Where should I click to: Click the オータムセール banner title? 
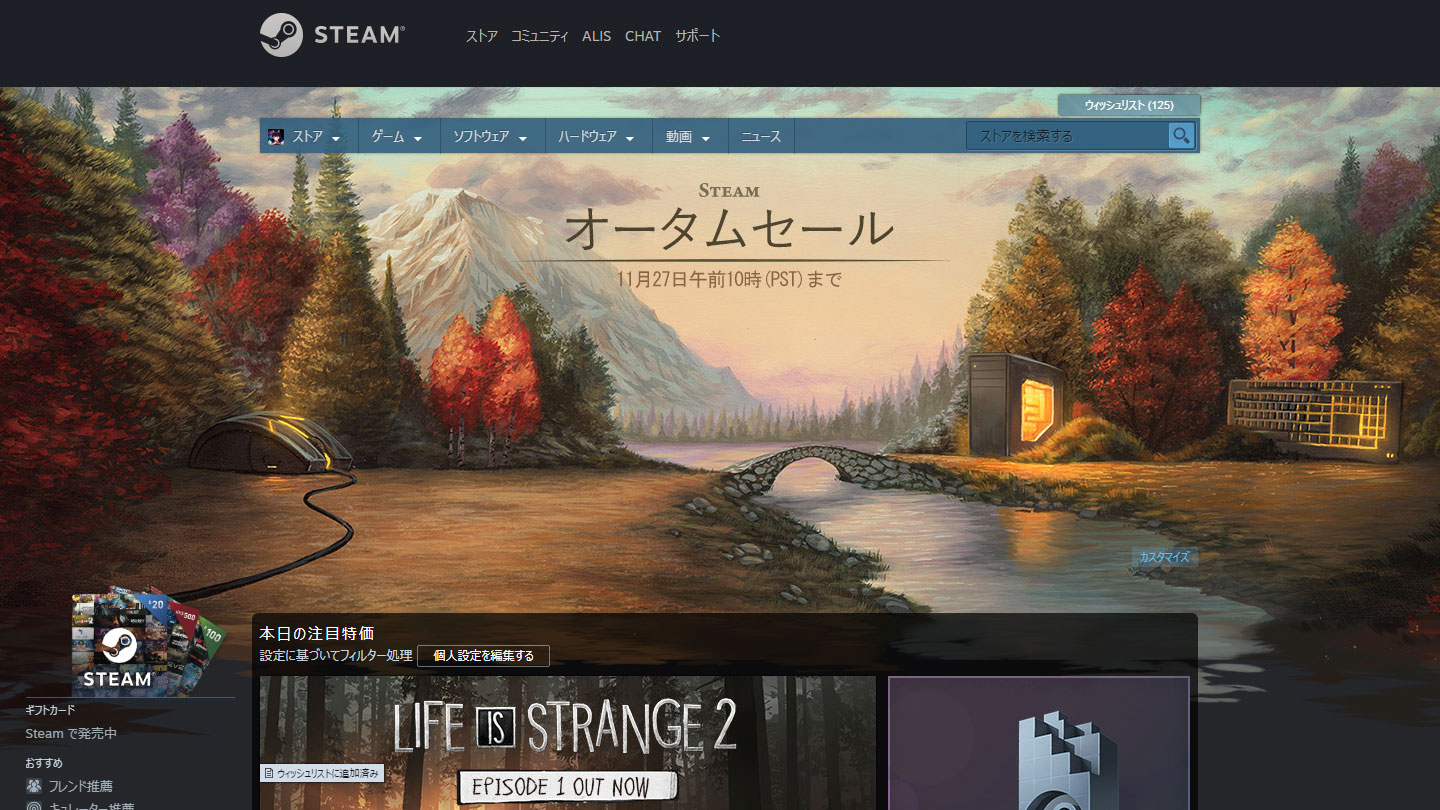pyautogui.click(x=728, y=227)
